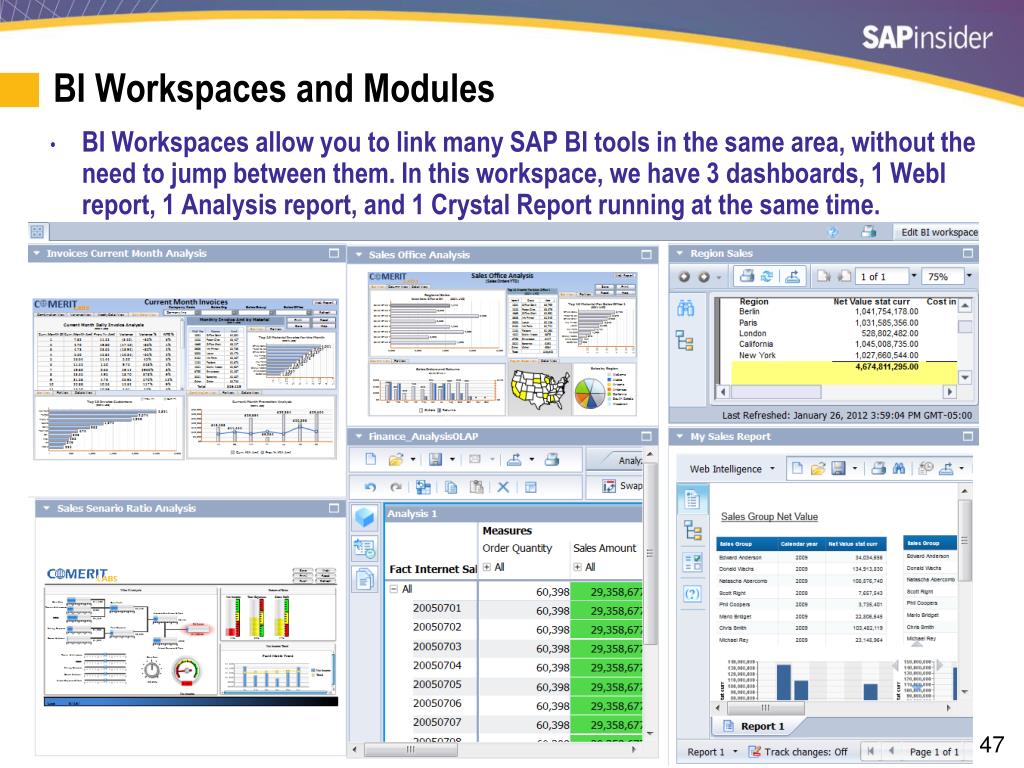The height and width of the screenshot is (768, 1024).
Task: Open the user prompt (?) icon
Action: pyautogui.click(x=692, y=594)
